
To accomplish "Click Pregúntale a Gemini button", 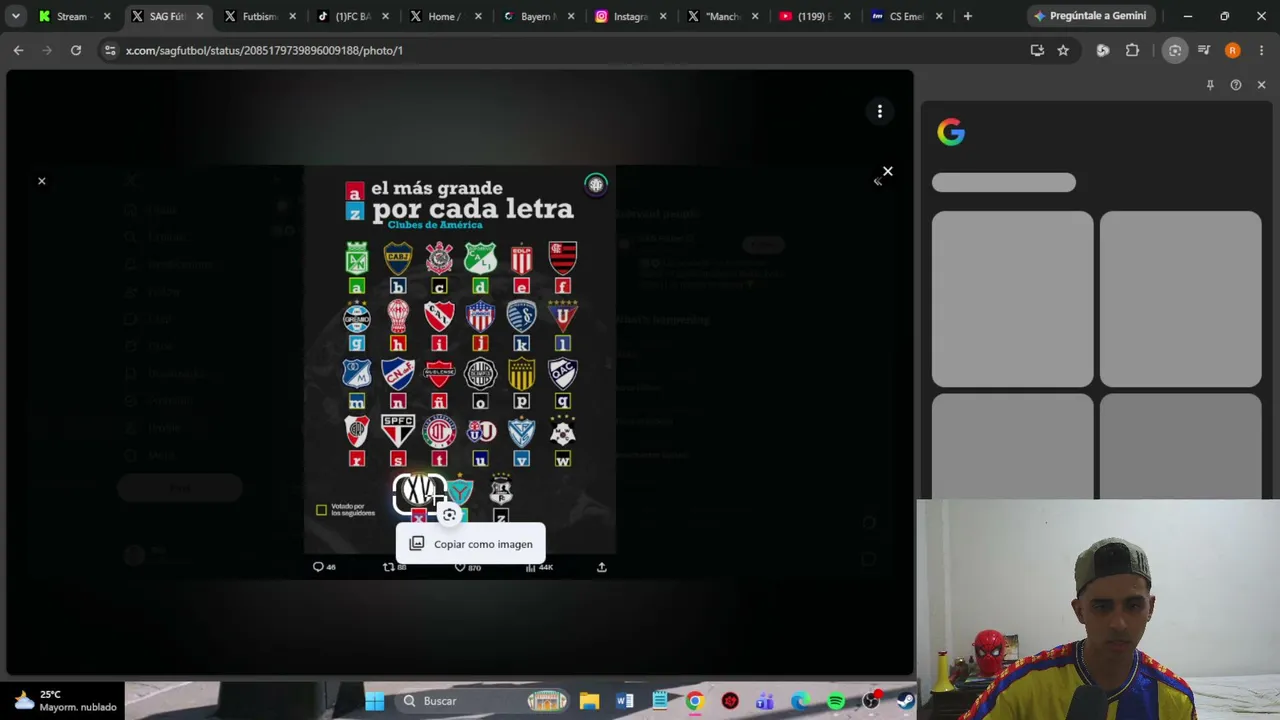I will [x=1090, y=16].
